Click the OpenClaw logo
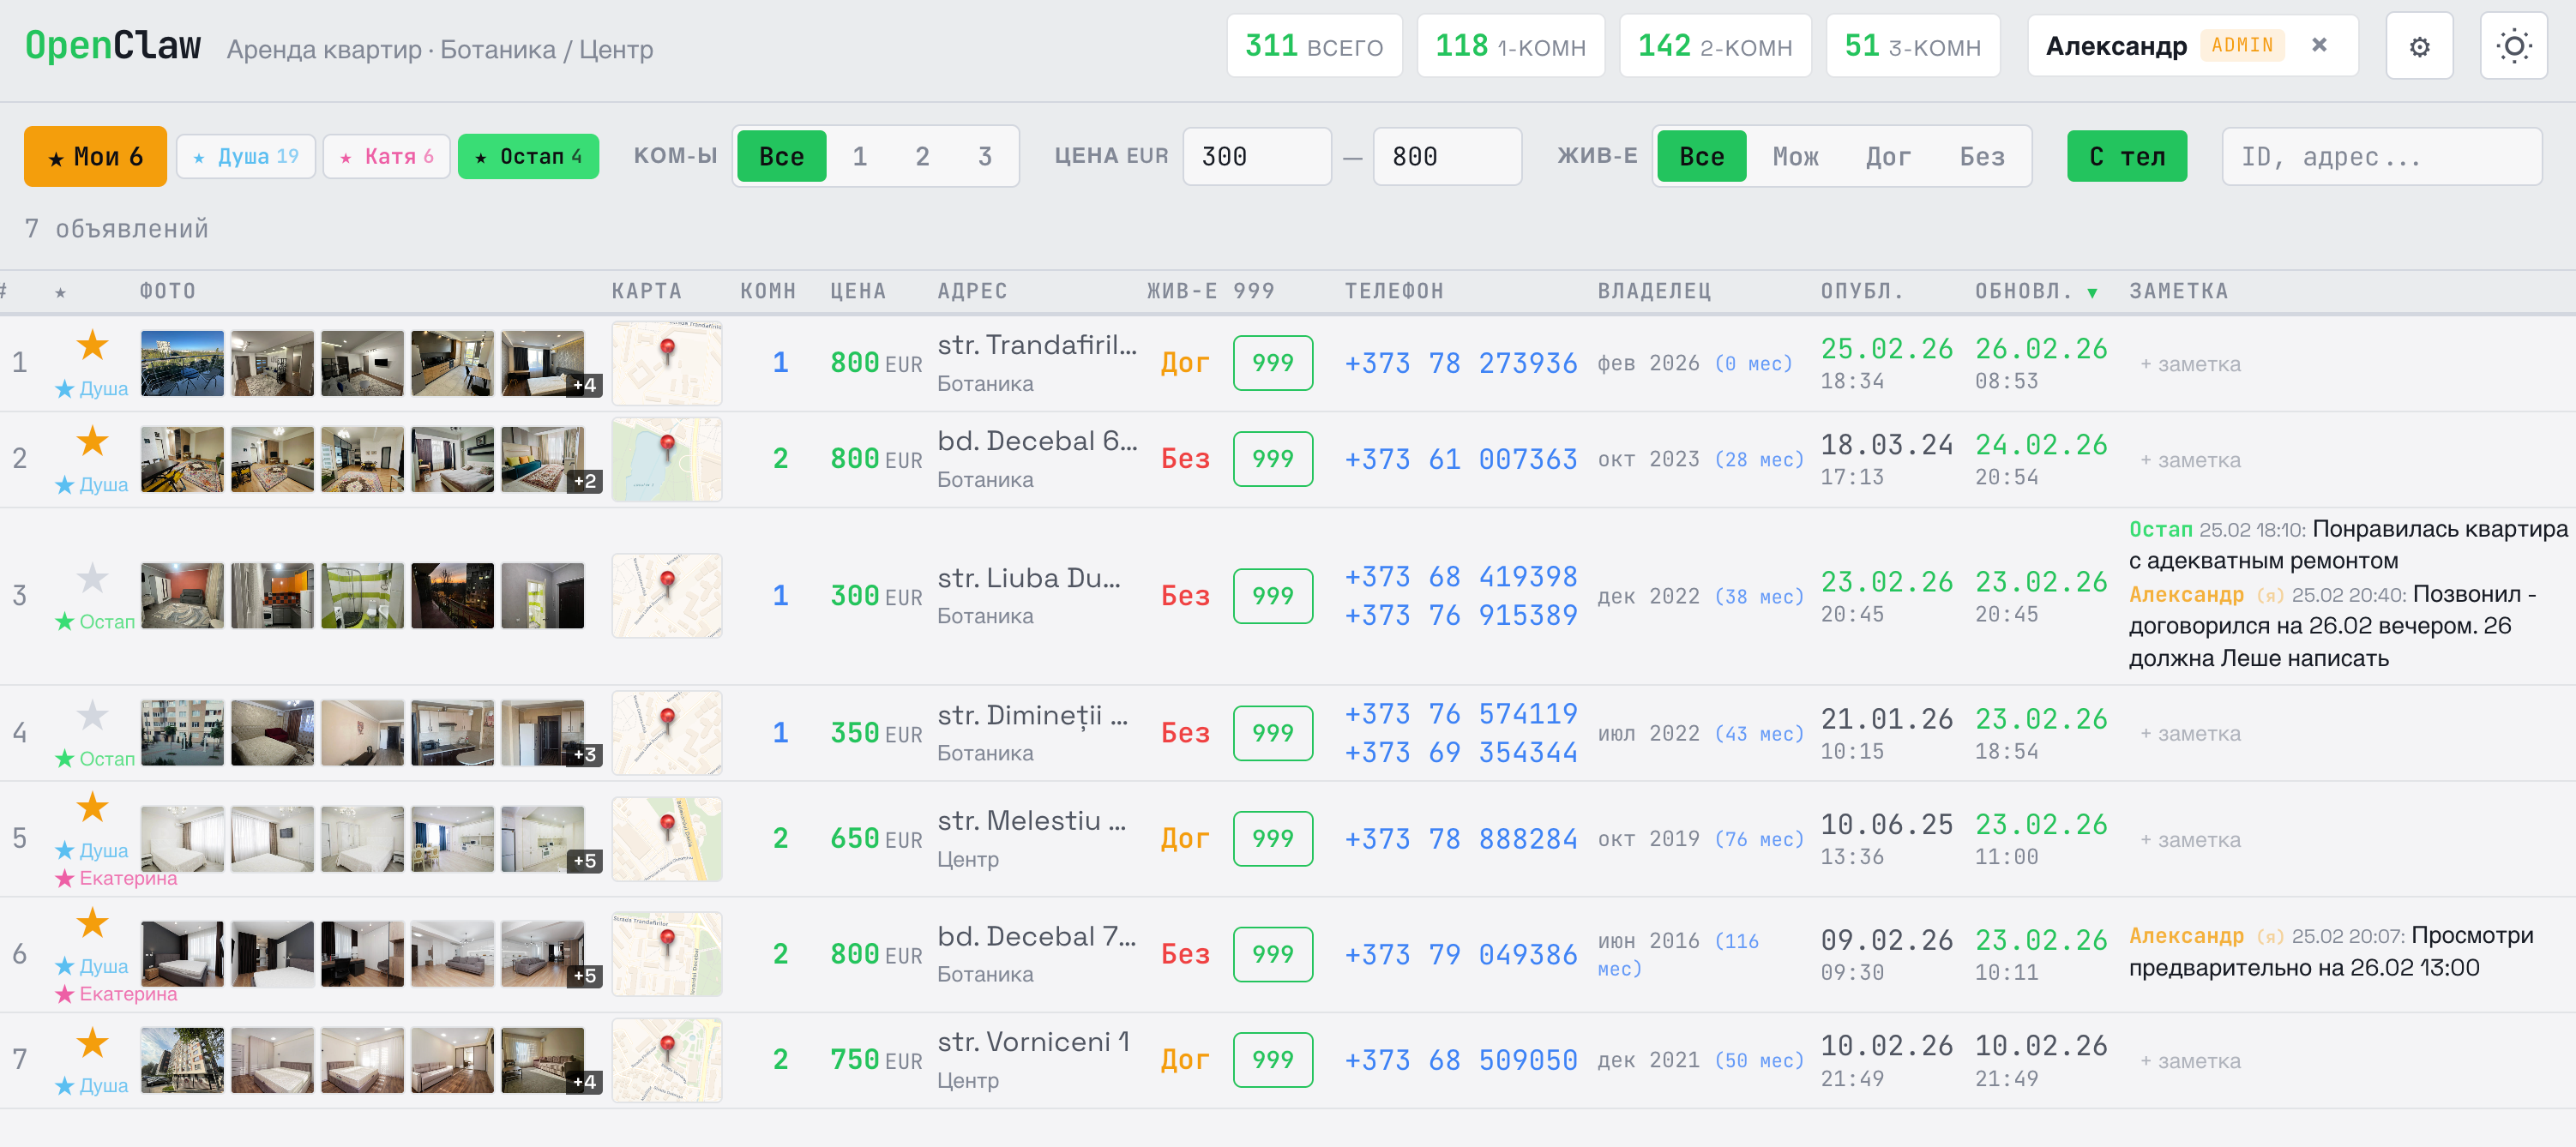Screen dimensions: 2576x1147 tap(113, 44)
